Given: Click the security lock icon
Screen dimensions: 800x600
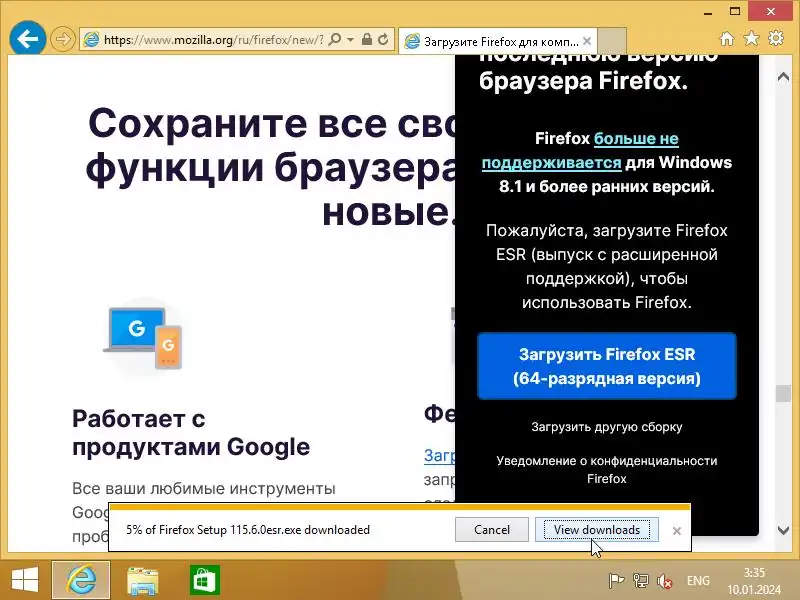Looking at the screenshot, I should 366,39.
